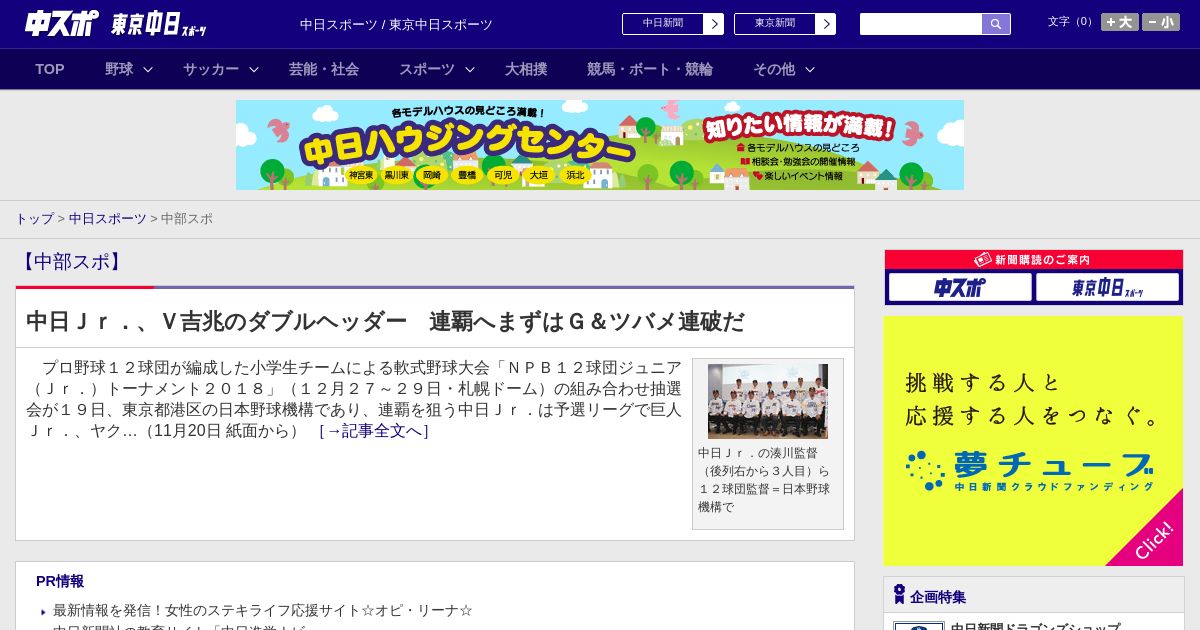Expand the スポーツ dropdown chevron
This screenshot has height=630, width=1200.
coord(470,69)
